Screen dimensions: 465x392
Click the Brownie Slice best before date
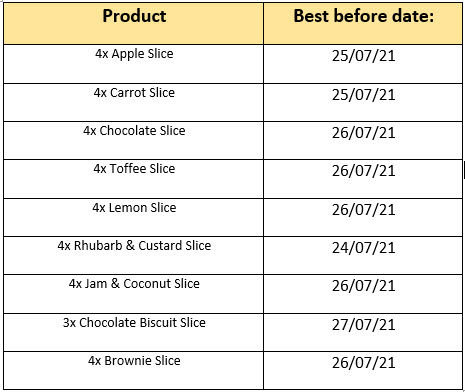[363, 362]
